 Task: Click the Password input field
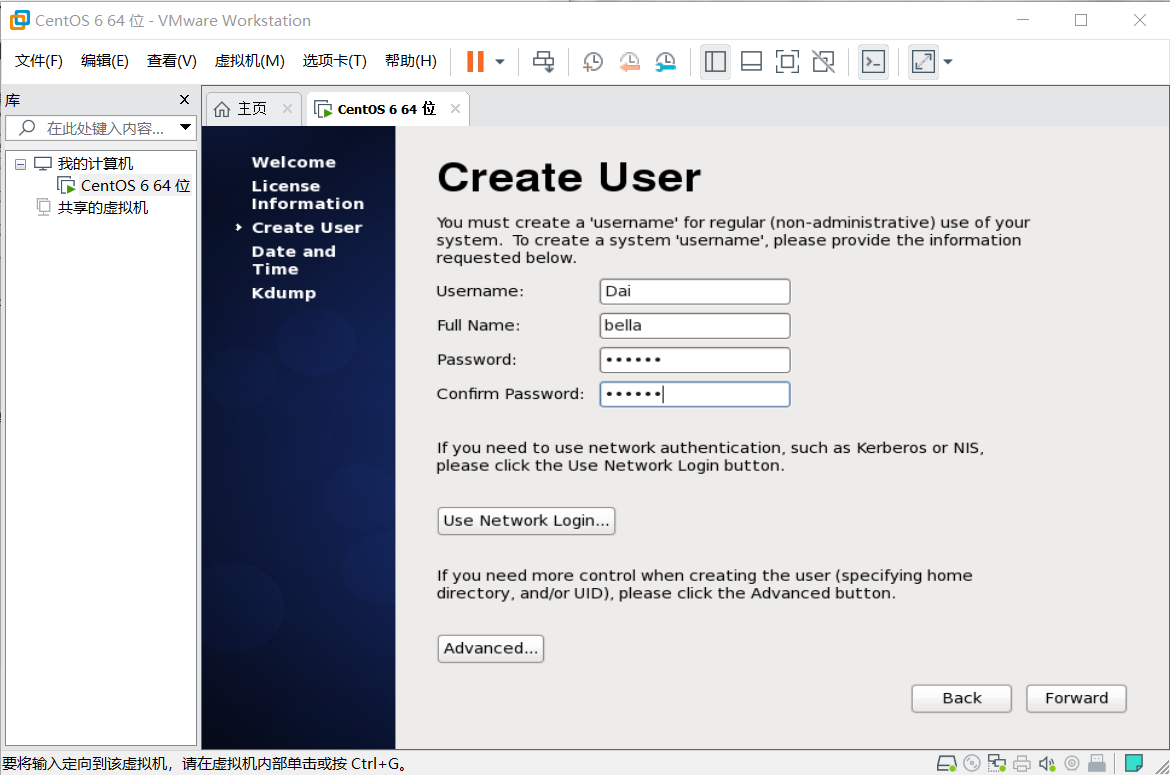695,360
